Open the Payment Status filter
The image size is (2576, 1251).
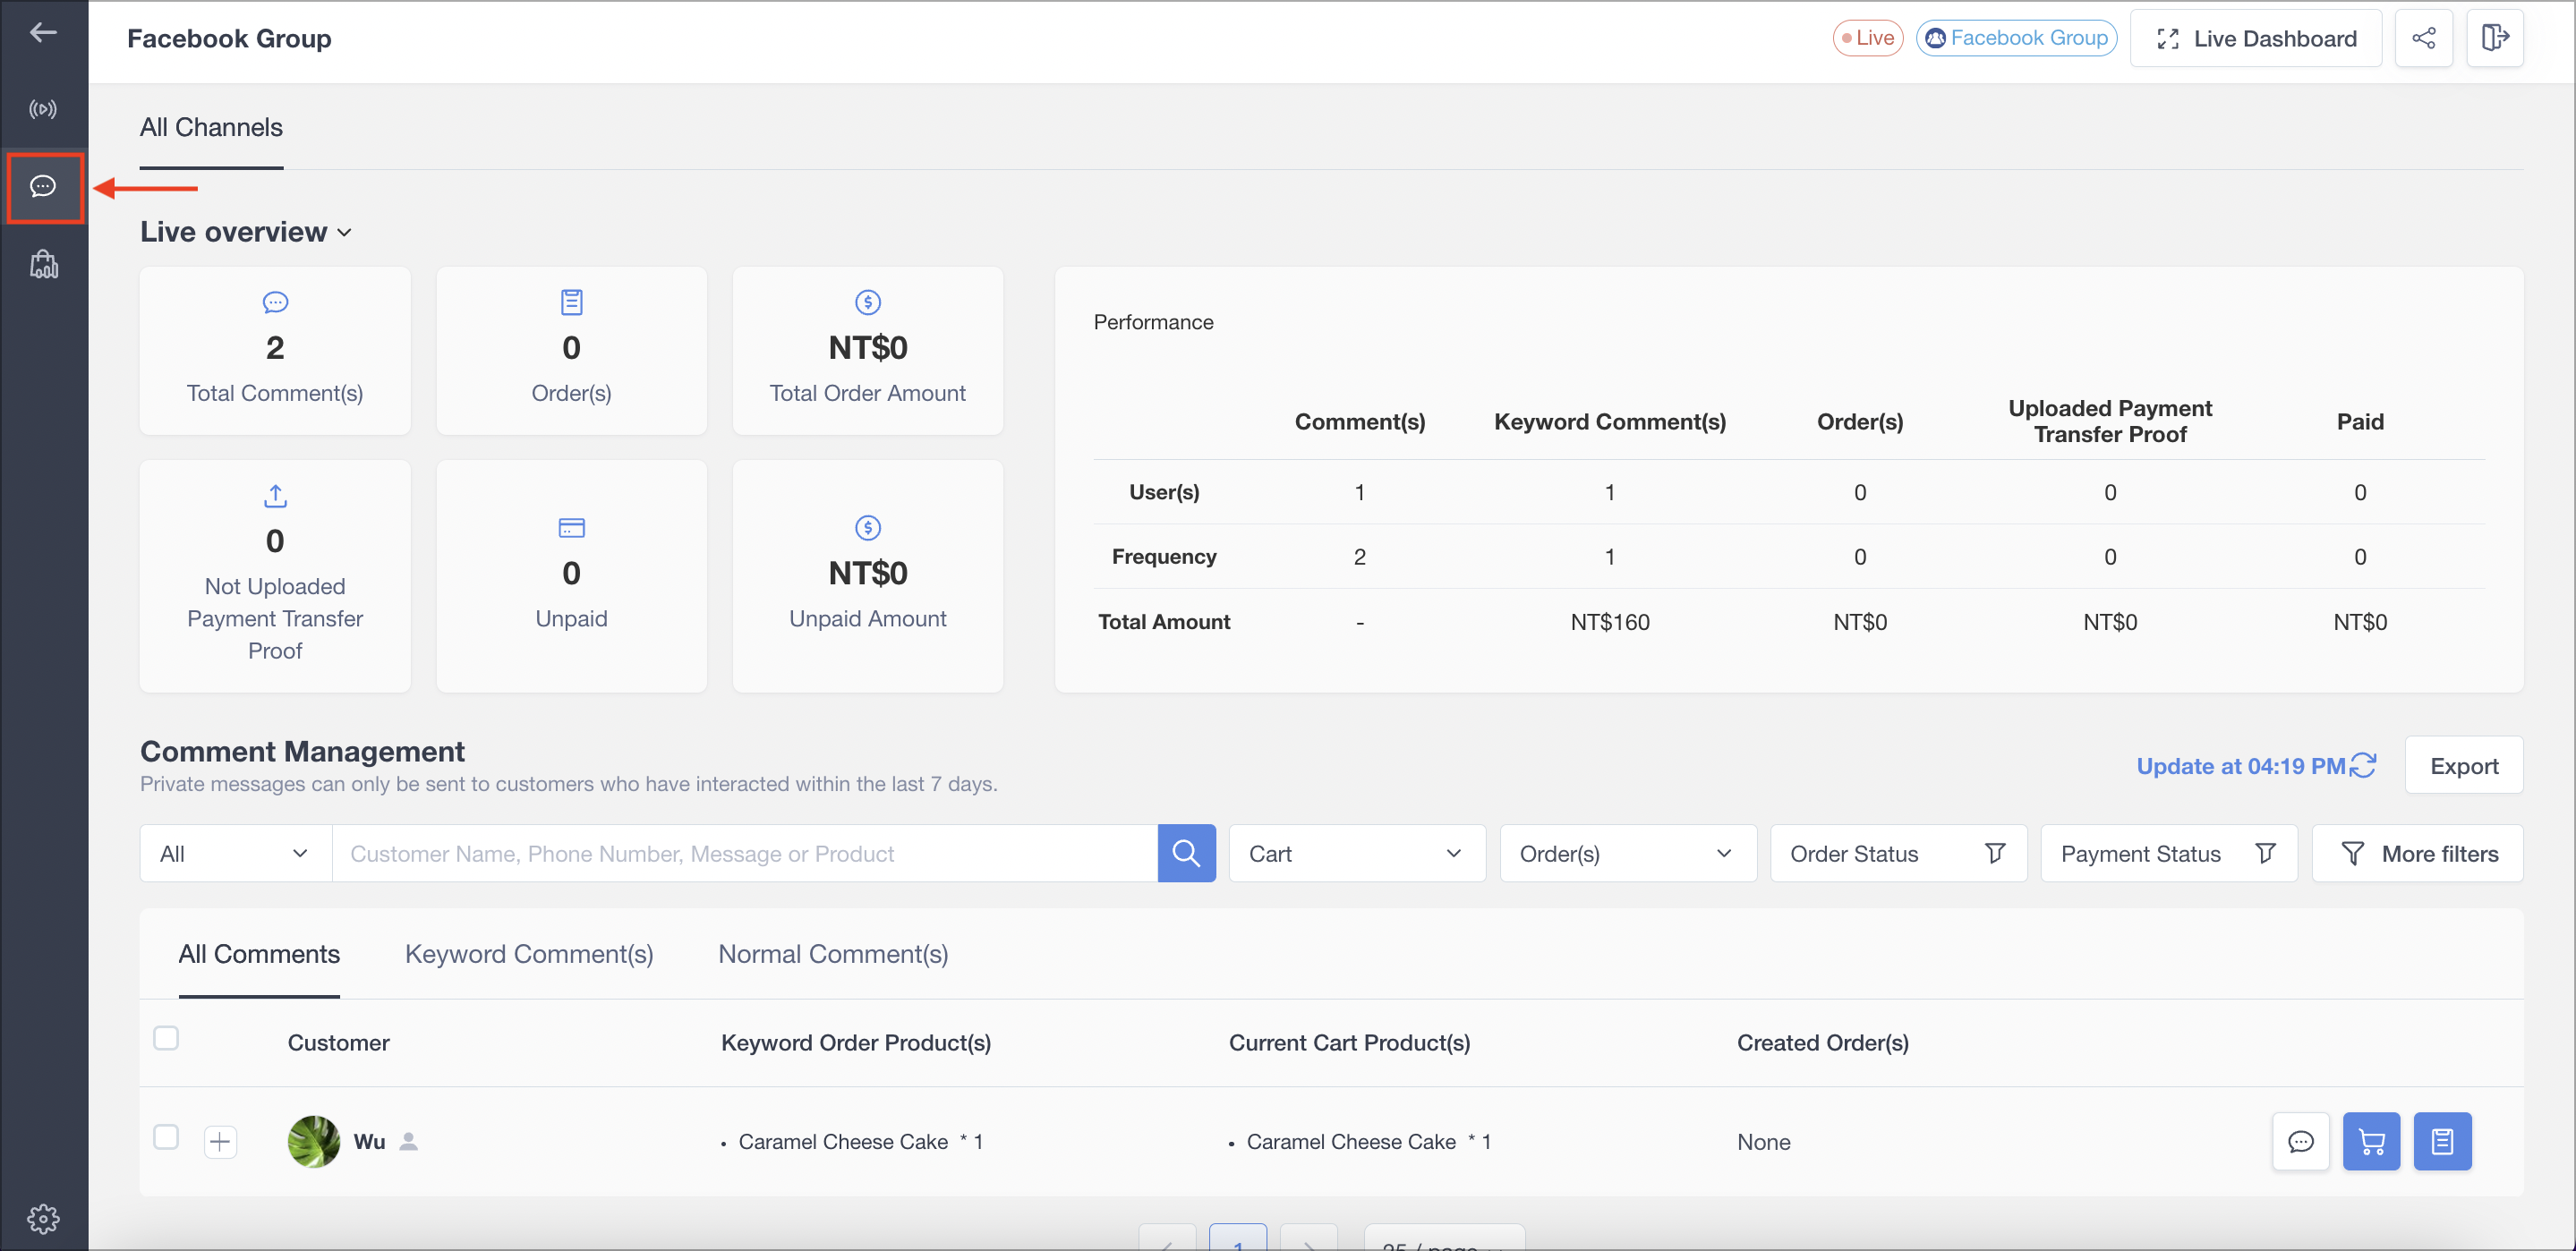point(2168,853)
